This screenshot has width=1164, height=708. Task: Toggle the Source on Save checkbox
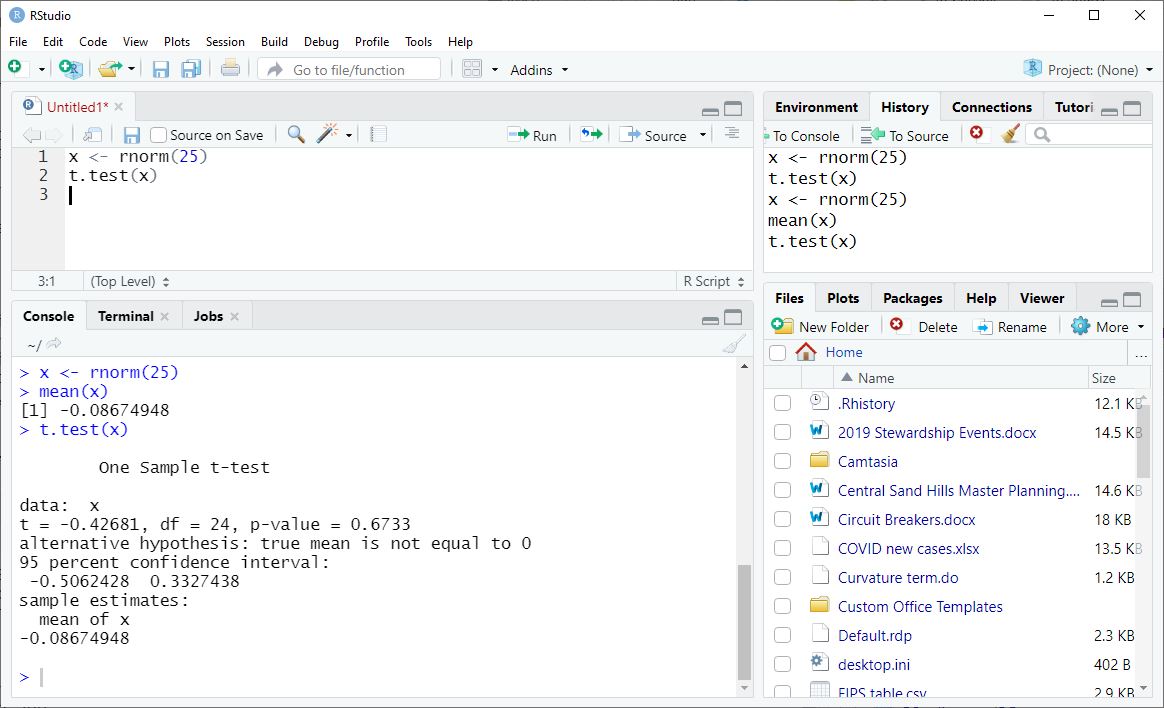(x=157, y=134)
